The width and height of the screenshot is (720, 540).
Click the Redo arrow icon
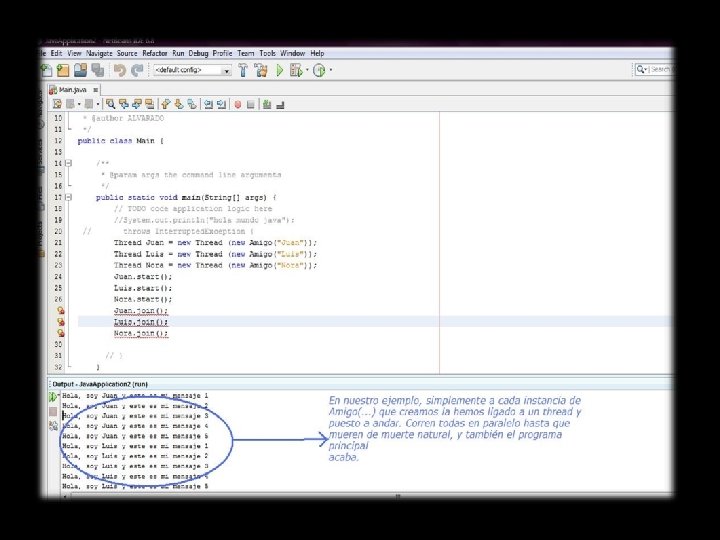click(137, 70)
